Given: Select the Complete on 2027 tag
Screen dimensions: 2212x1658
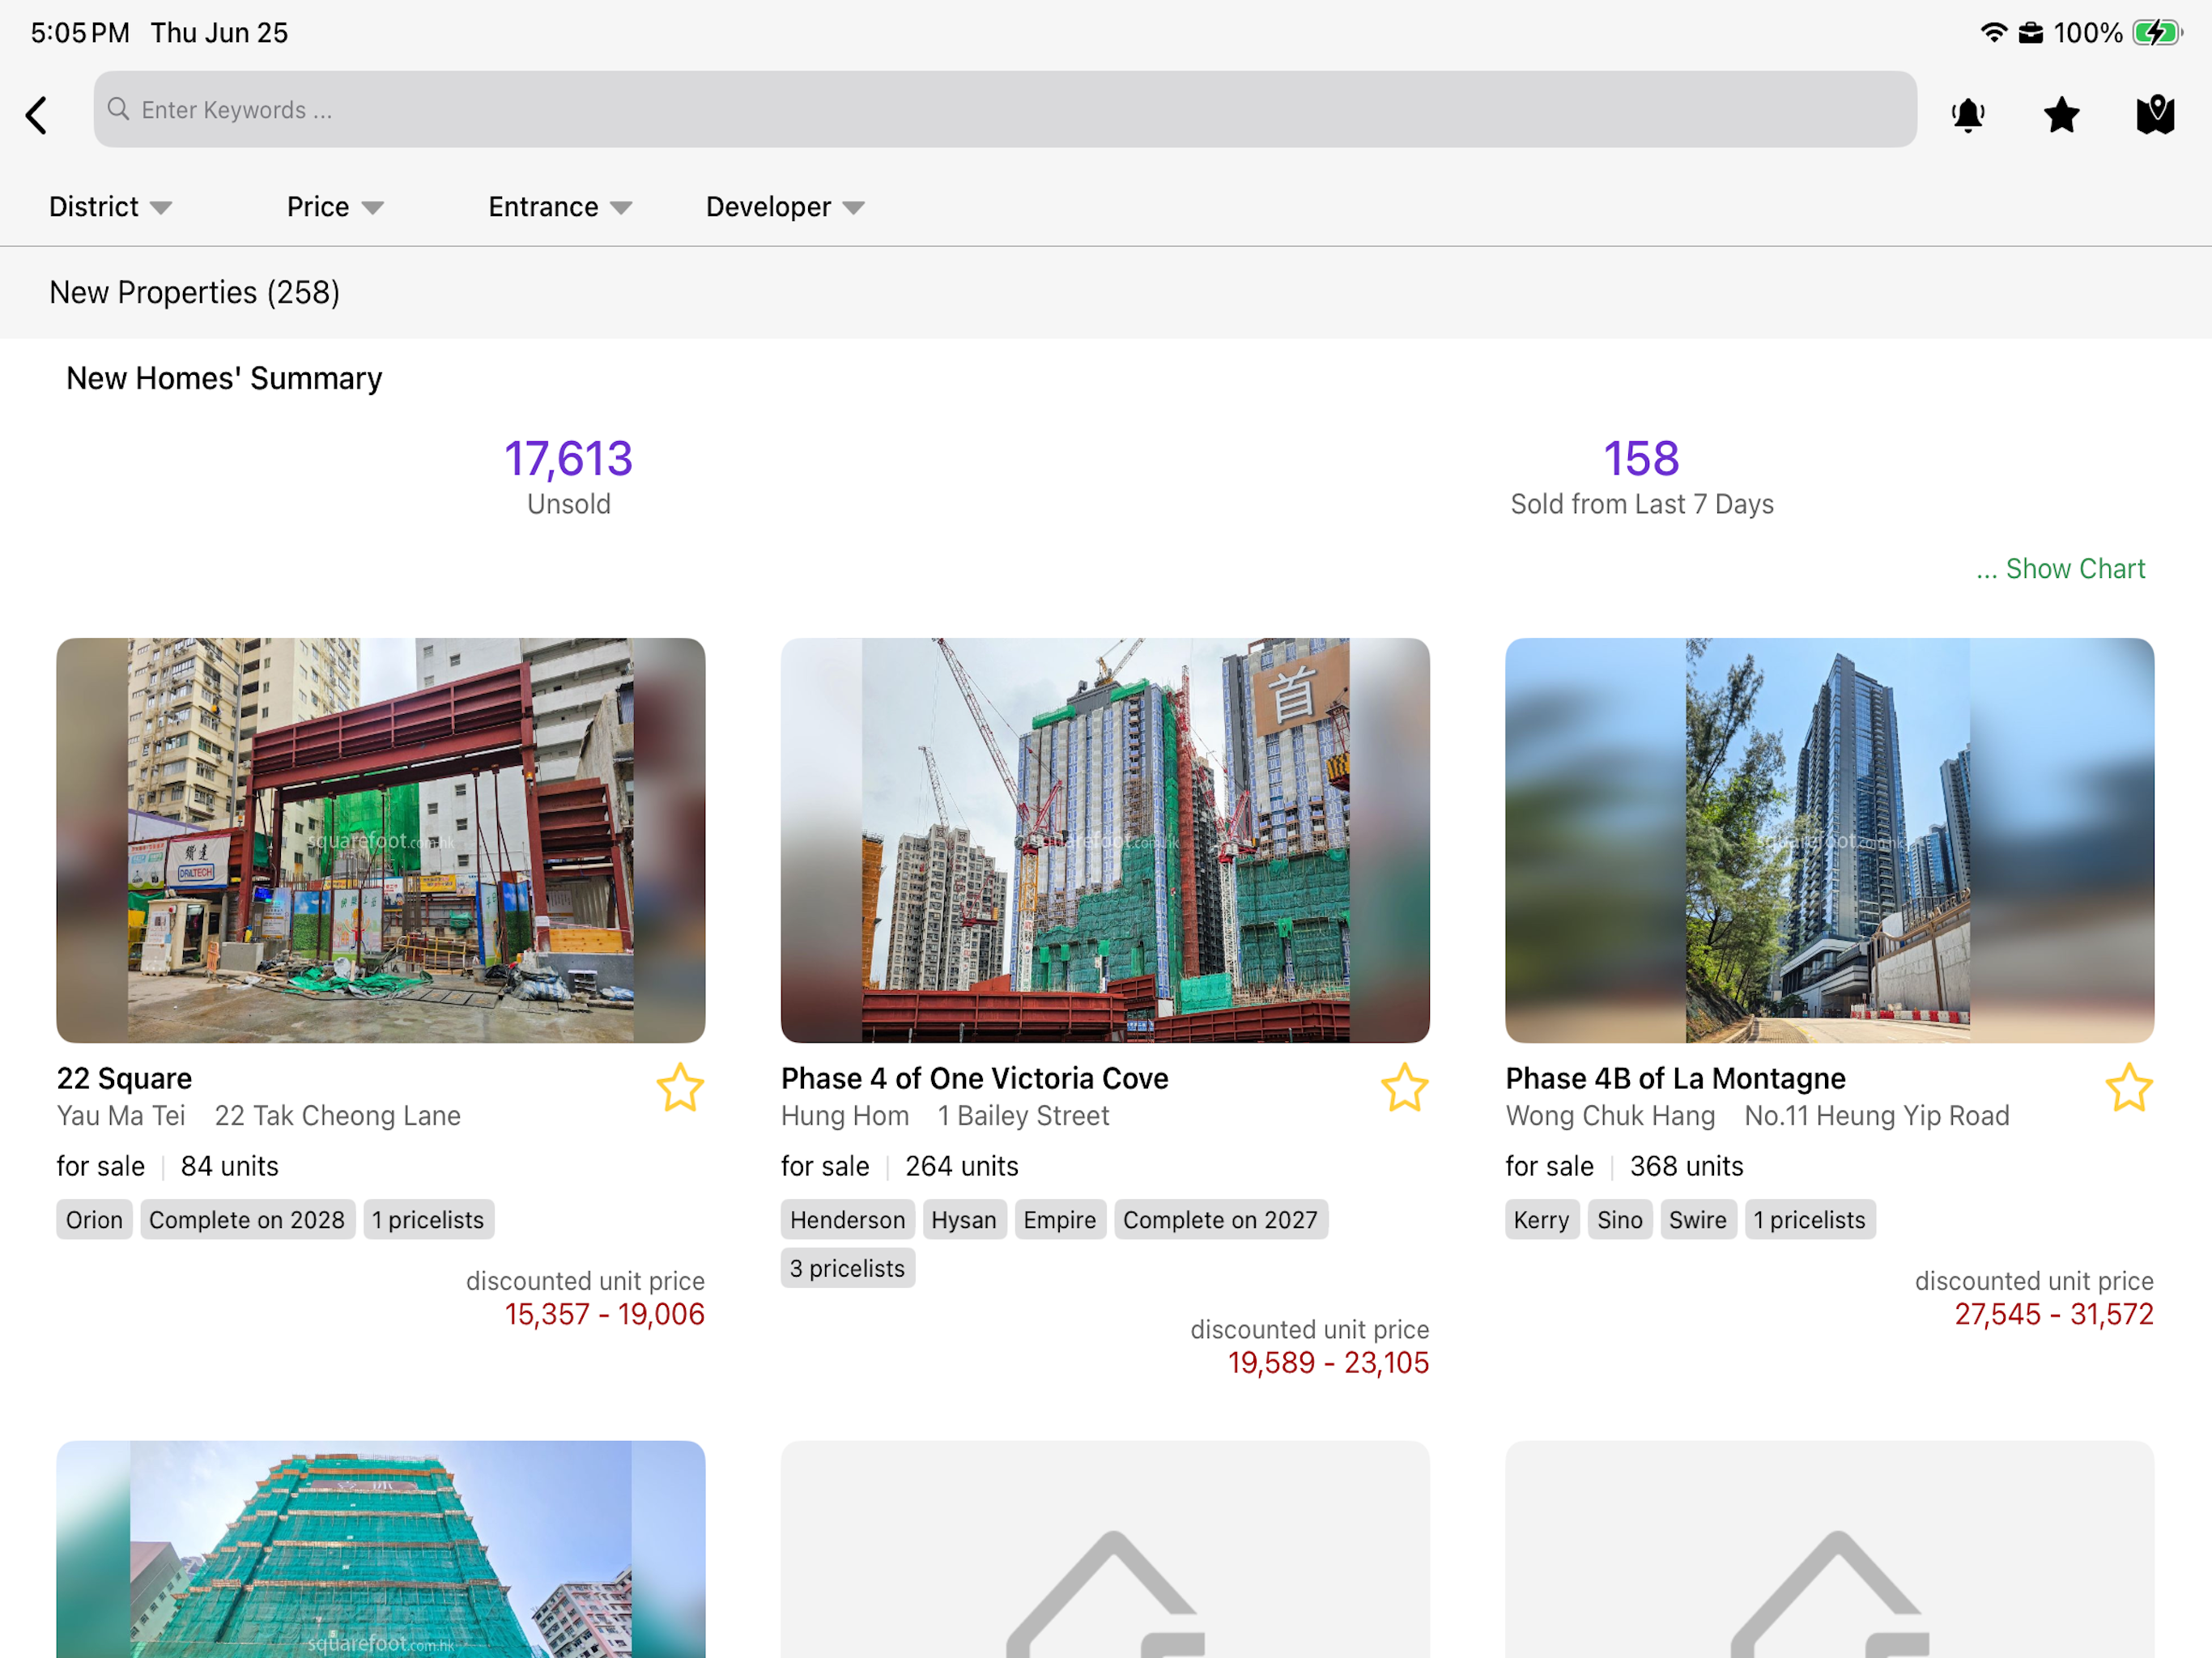Looking at the screenshot, I should coord(1220,1219).
